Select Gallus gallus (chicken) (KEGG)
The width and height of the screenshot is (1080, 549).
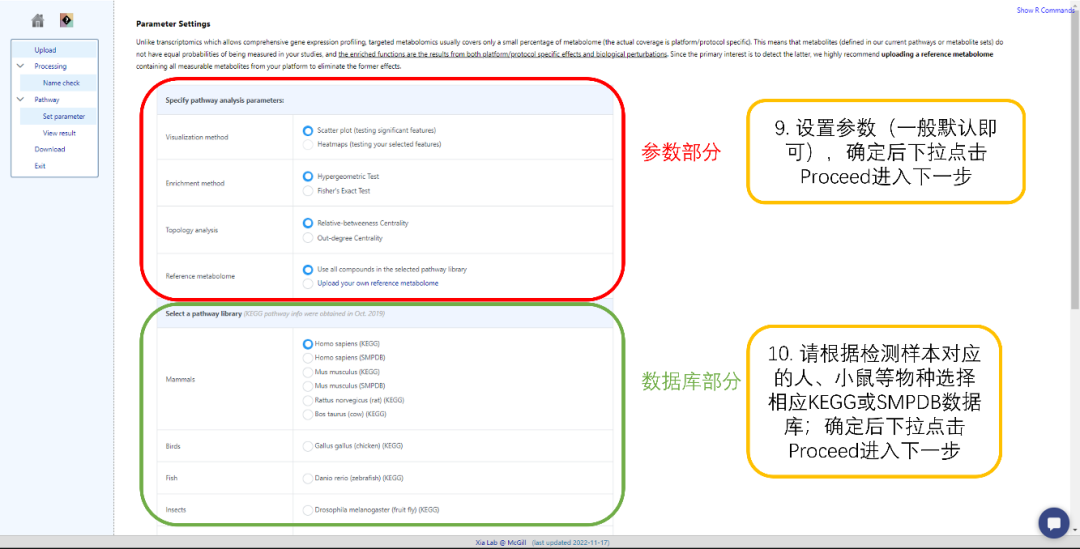(308, 446)
